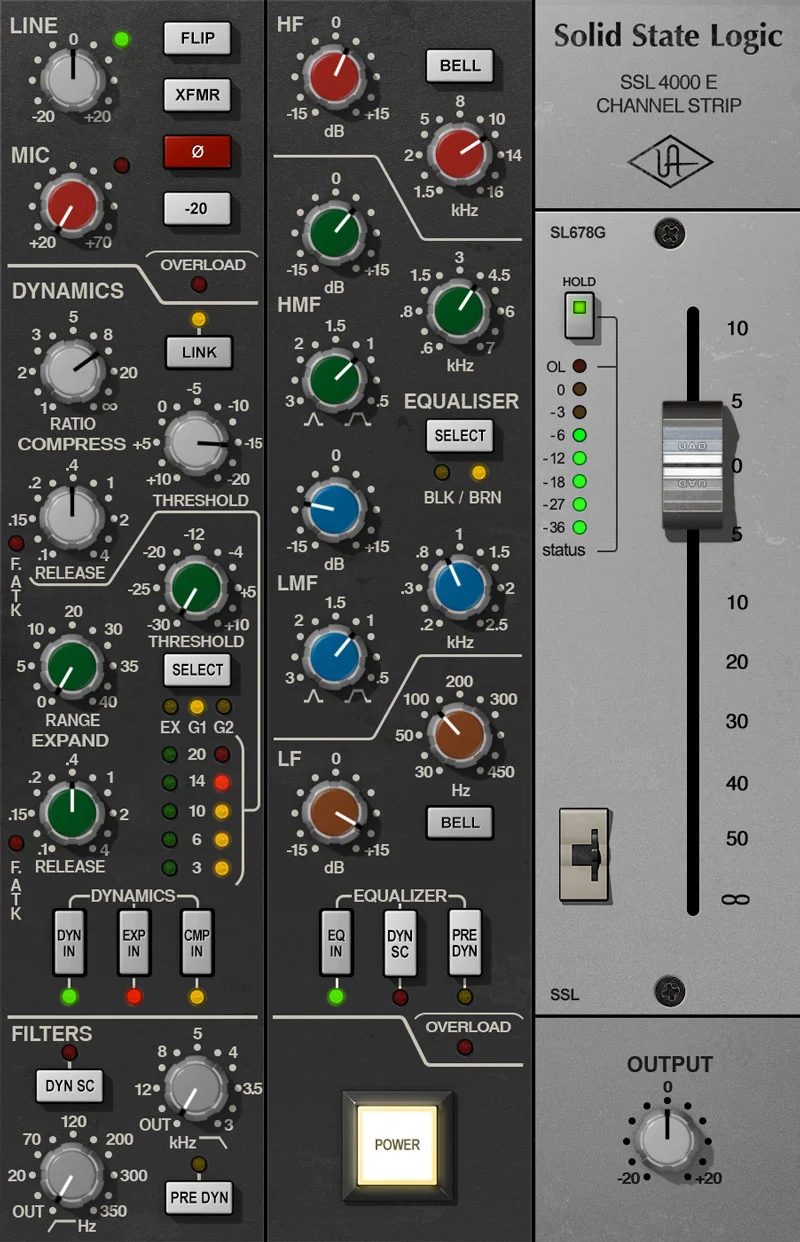Click the low-pass filter kHz knob
This screenshot has width=800, height=1242.
196,1088
